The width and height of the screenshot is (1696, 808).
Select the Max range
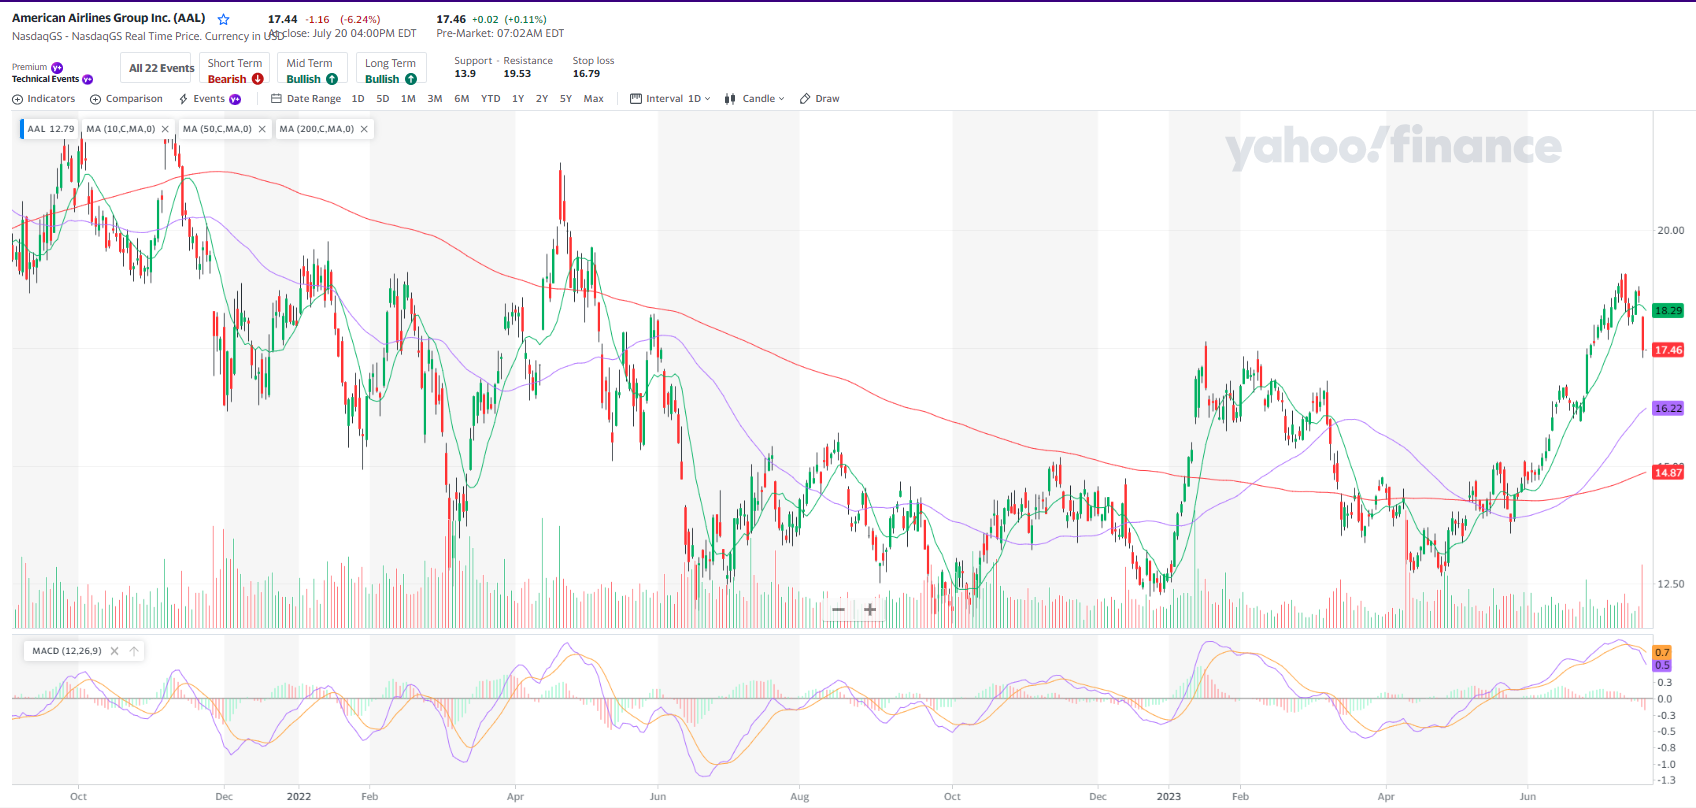click(x=594, y=99)
